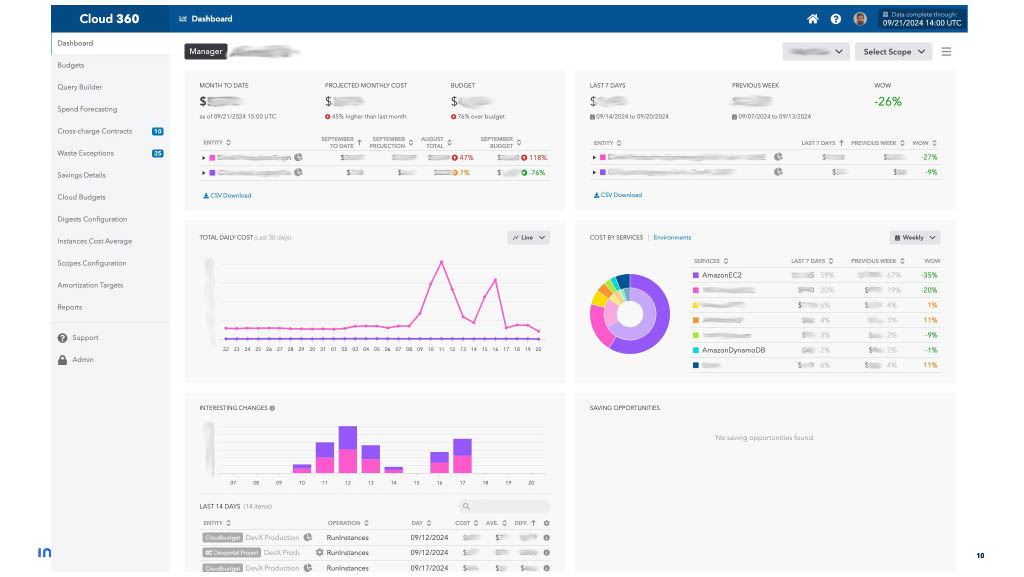1024x577 pixels.
Task: Open Spend Forecasting
Action: click(x=87, y=109)
